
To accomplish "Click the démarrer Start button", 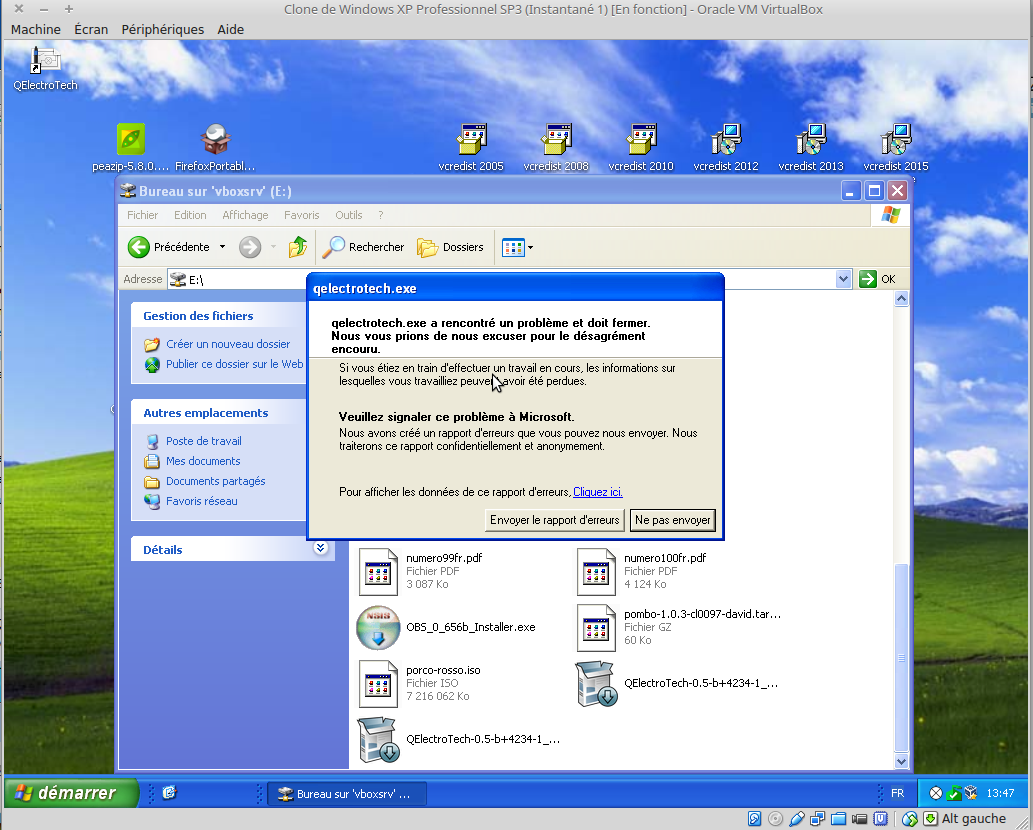I will coord(63,793).
